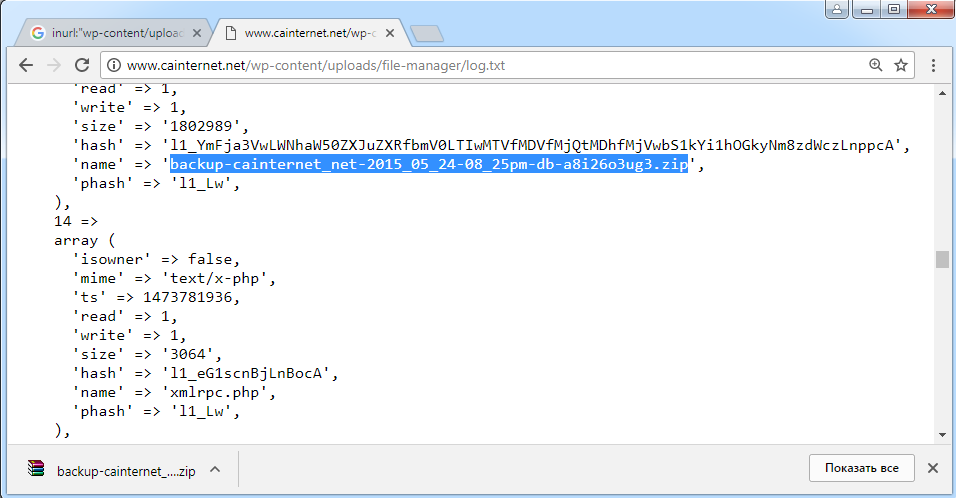Click the name 'xmlrpc.php'
The image size is (956, 498).
coord(214,393)
